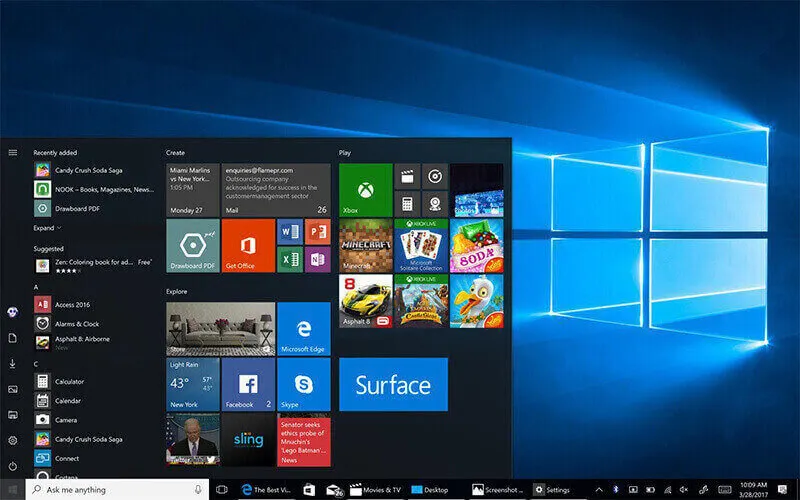Open Drawboard PDF in the Recently added list
The width and height of the screenshot is (800, 500).
[x=94, y=209]
